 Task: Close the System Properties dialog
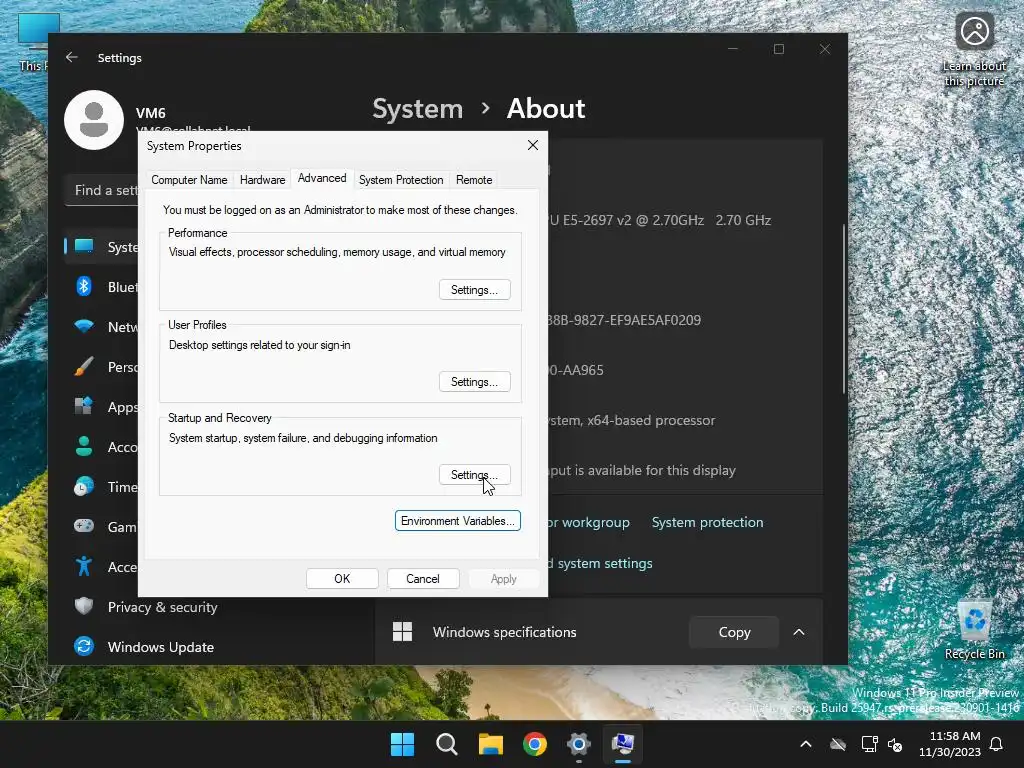pyautogui.click(x=533, y=145)
